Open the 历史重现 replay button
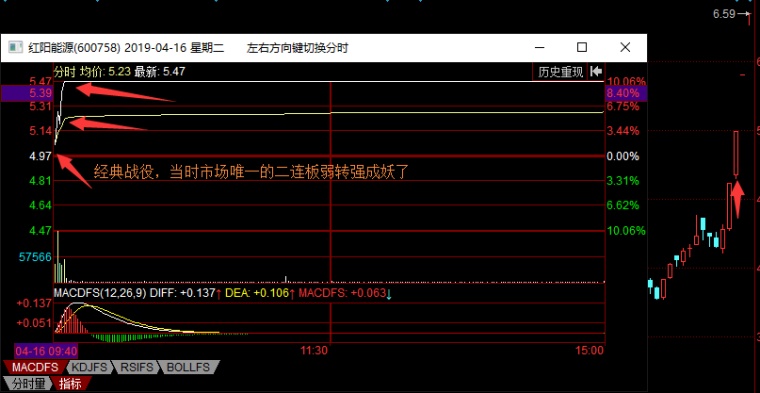The width and height of the screenshot is (760, 393). 560,72
